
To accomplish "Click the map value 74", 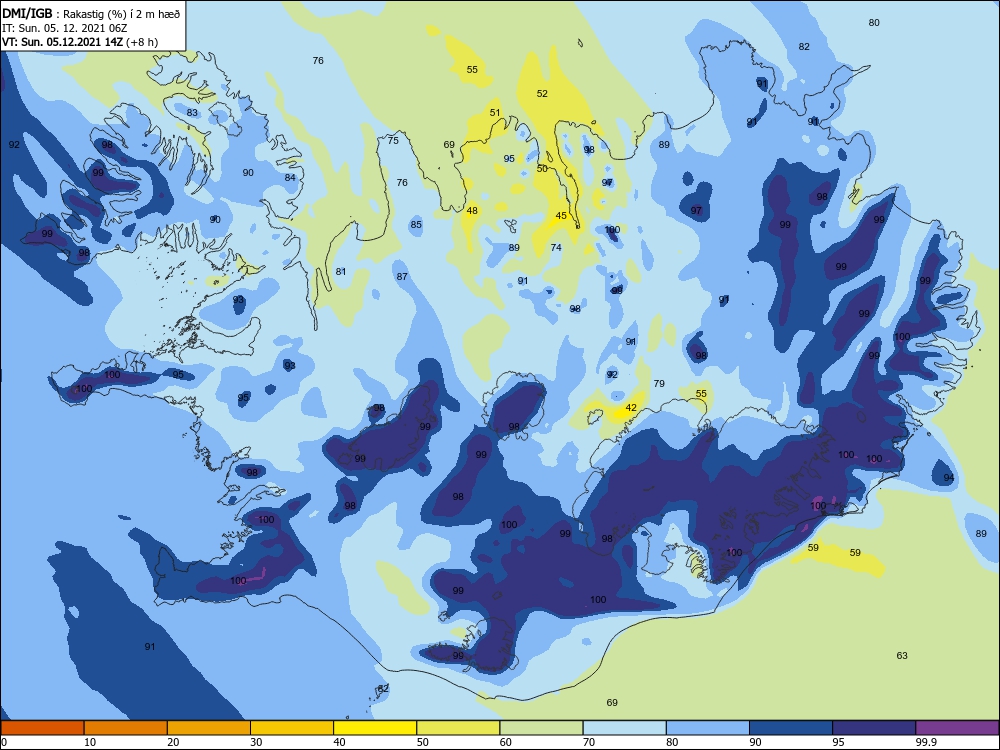I will tap(556, 247).
